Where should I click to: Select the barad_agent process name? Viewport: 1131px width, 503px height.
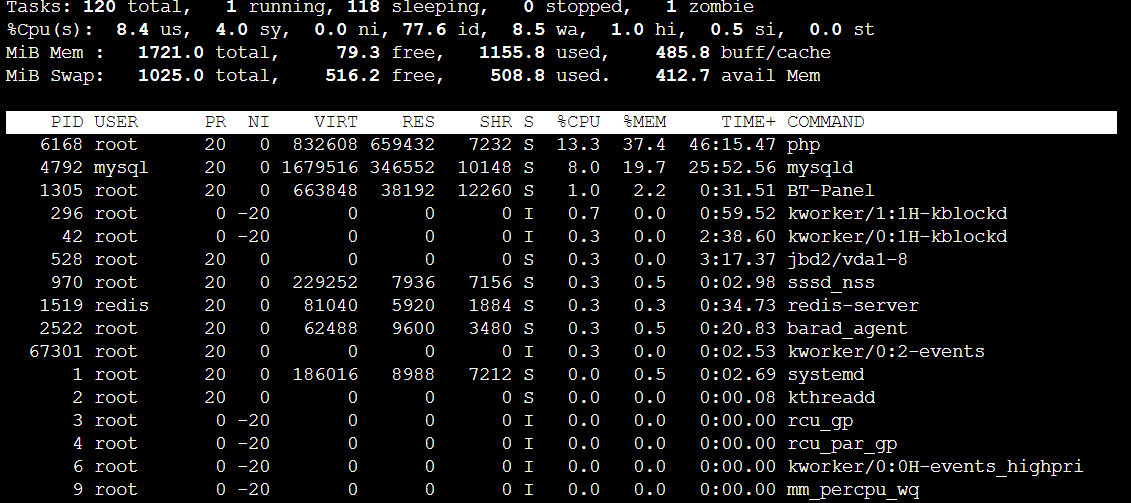point(848,329)
